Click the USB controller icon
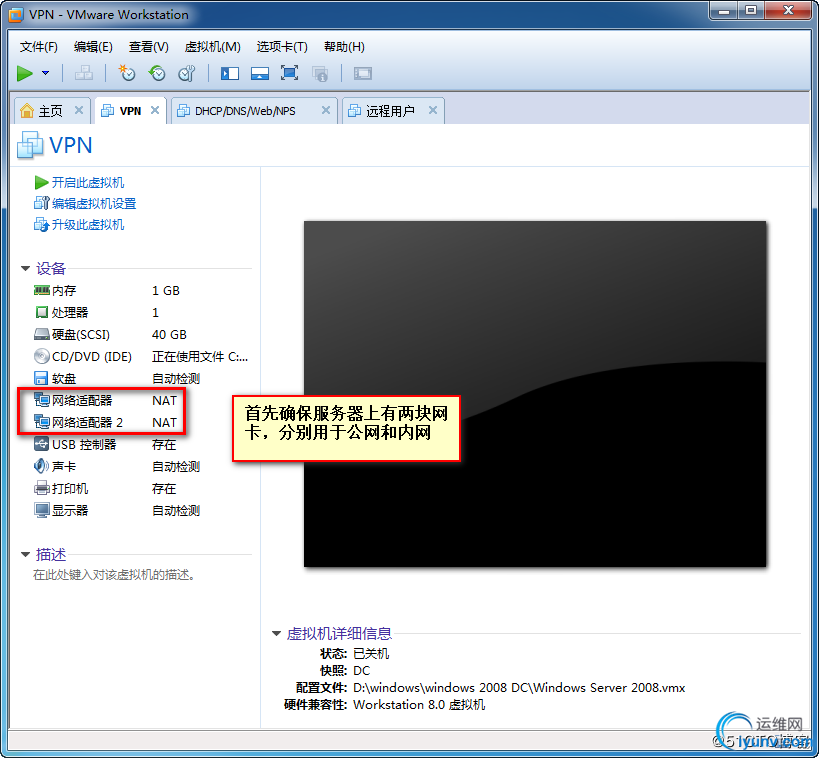Image resolution: width=819 pixels, height=758 pixels. click(41, 445)
